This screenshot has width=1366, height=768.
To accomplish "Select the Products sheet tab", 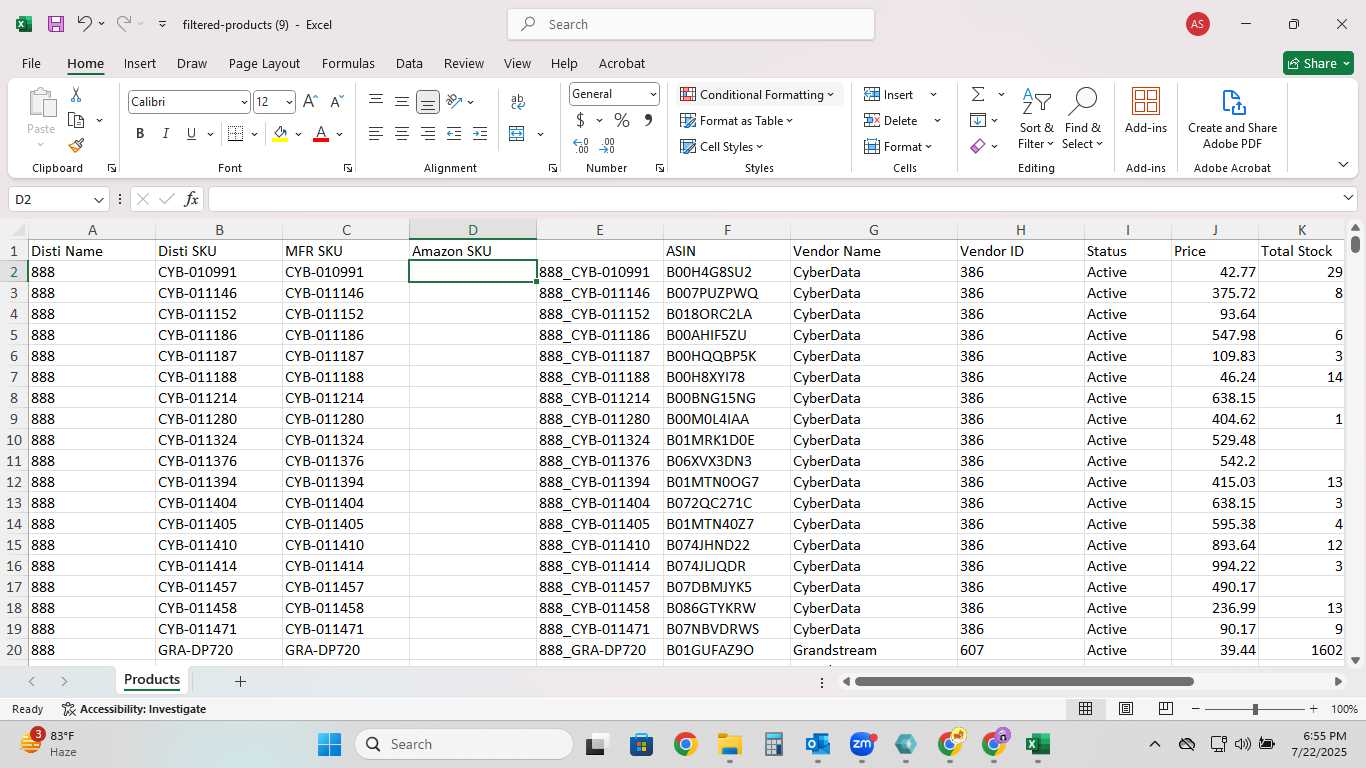I will click(152, 680).
